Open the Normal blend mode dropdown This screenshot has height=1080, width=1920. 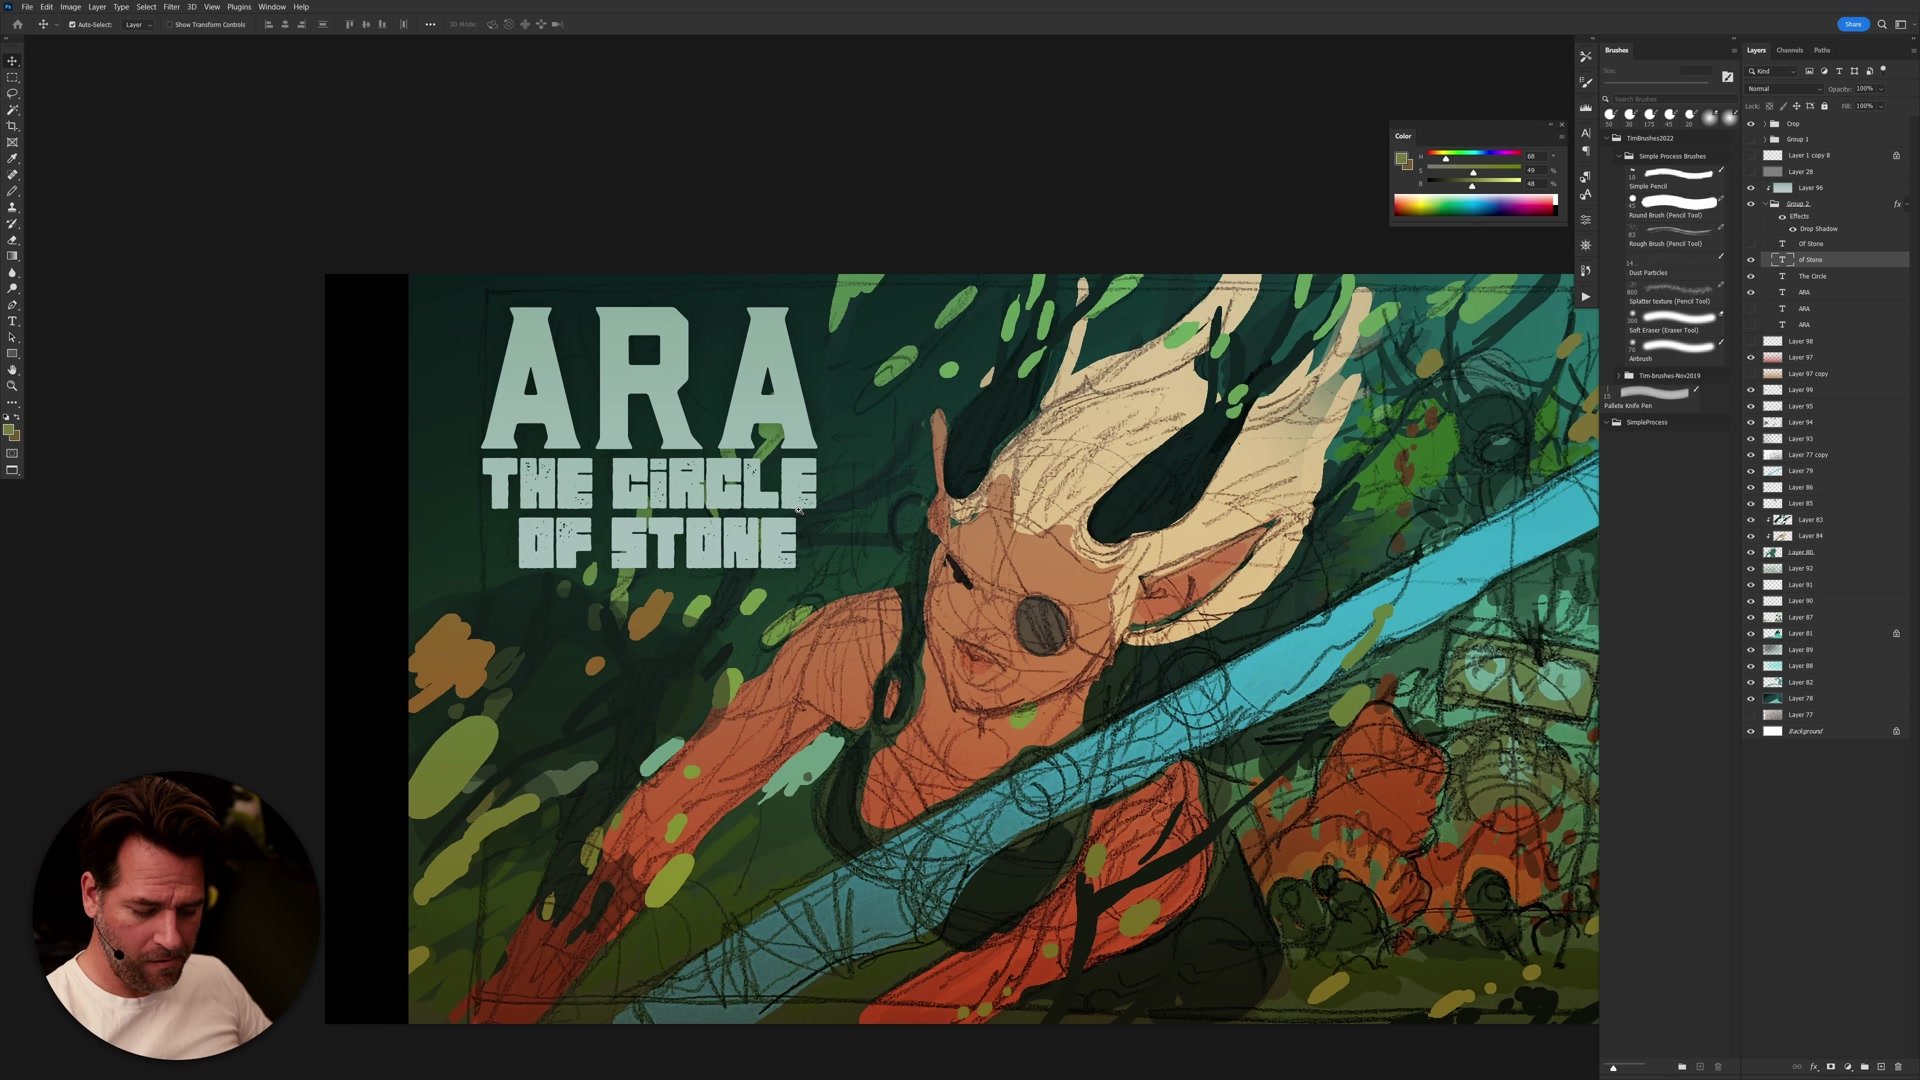click(x=1782, y=89)
